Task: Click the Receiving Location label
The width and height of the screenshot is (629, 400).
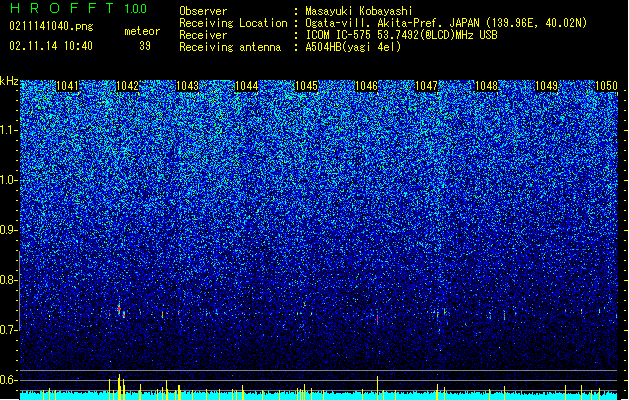Action: [x=233, y=23]
